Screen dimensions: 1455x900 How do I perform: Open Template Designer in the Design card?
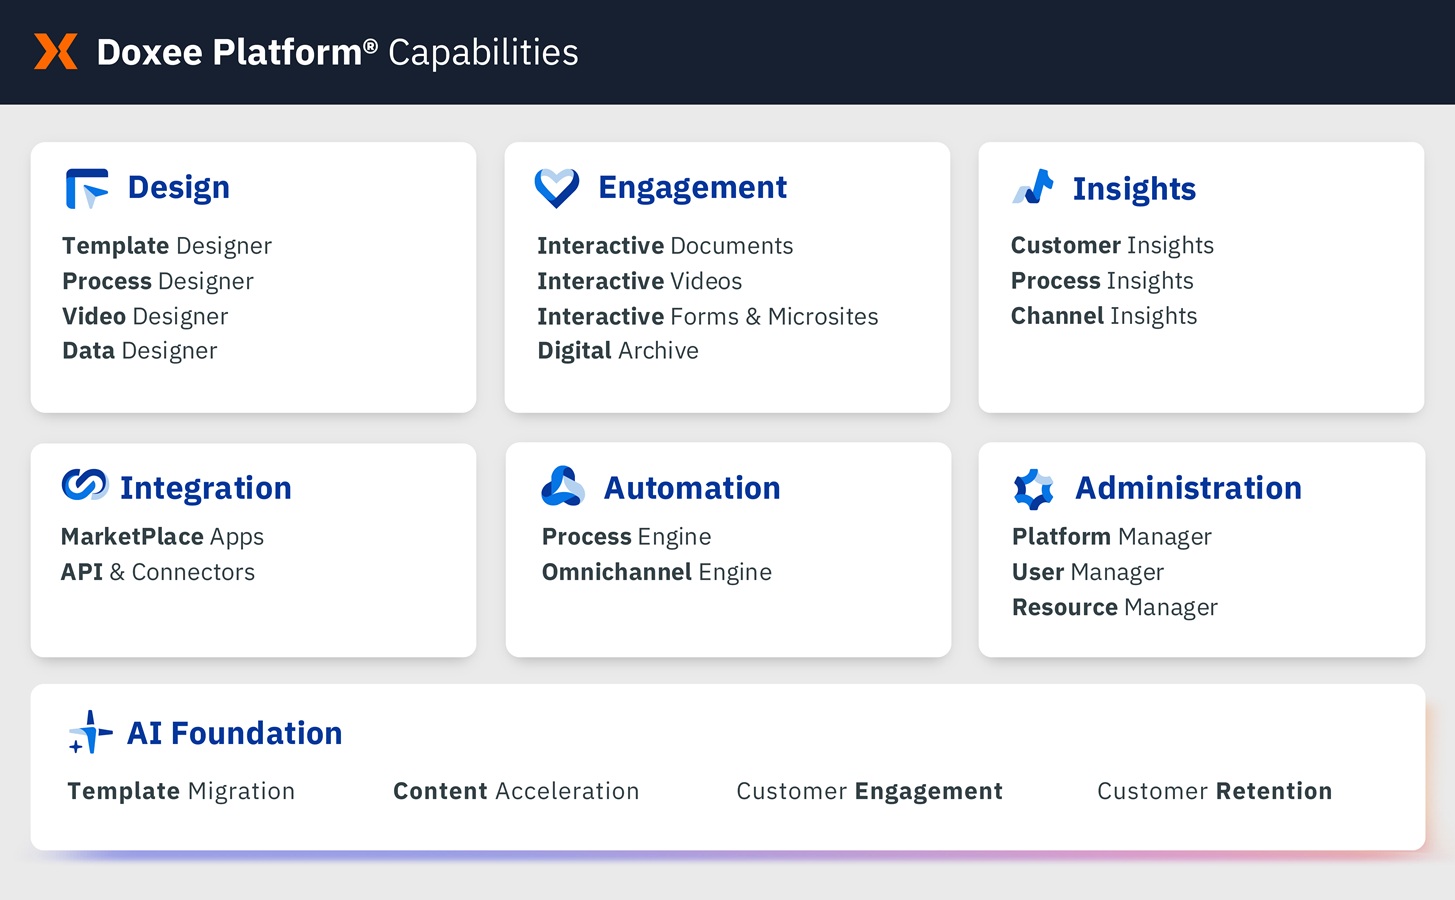pos(167,246)
